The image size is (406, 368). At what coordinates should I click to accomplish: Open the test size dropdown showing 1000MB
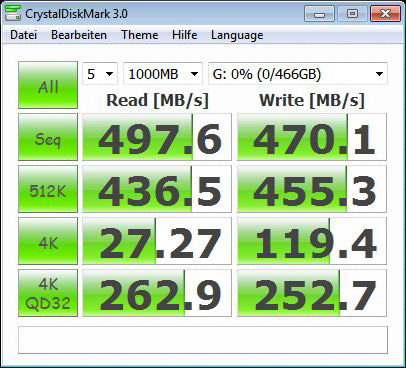[163, 74]
